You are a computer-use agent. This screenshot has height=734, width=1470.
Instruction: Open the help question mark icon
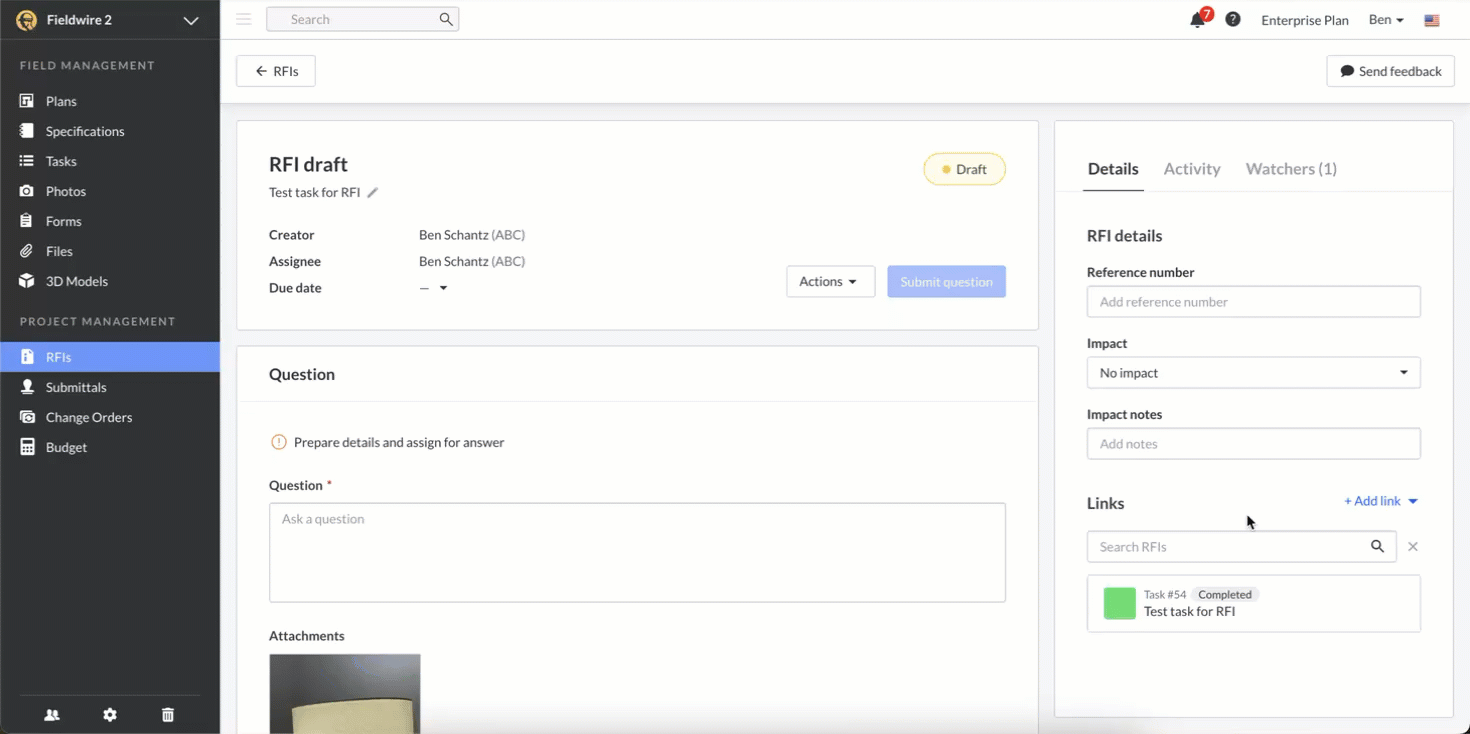pos(1233,19)
